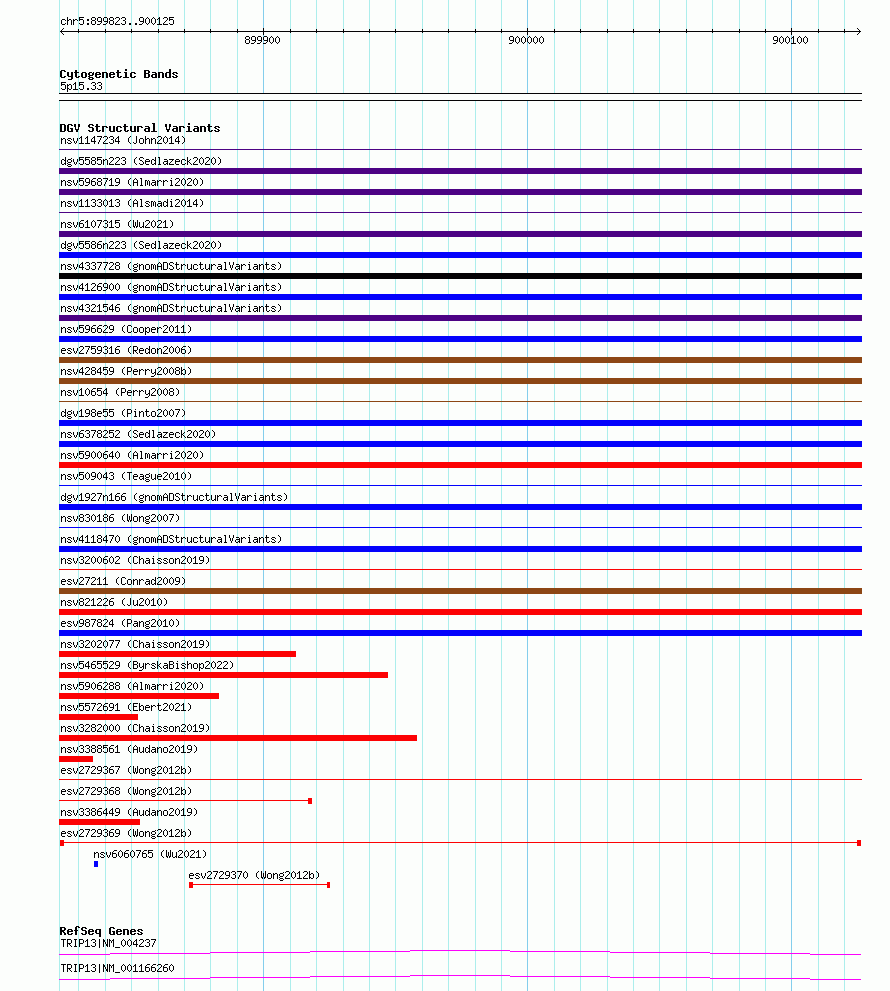Click red end marker of esv2729368 line
890x991 pixels.
click(x=310, y=801)
